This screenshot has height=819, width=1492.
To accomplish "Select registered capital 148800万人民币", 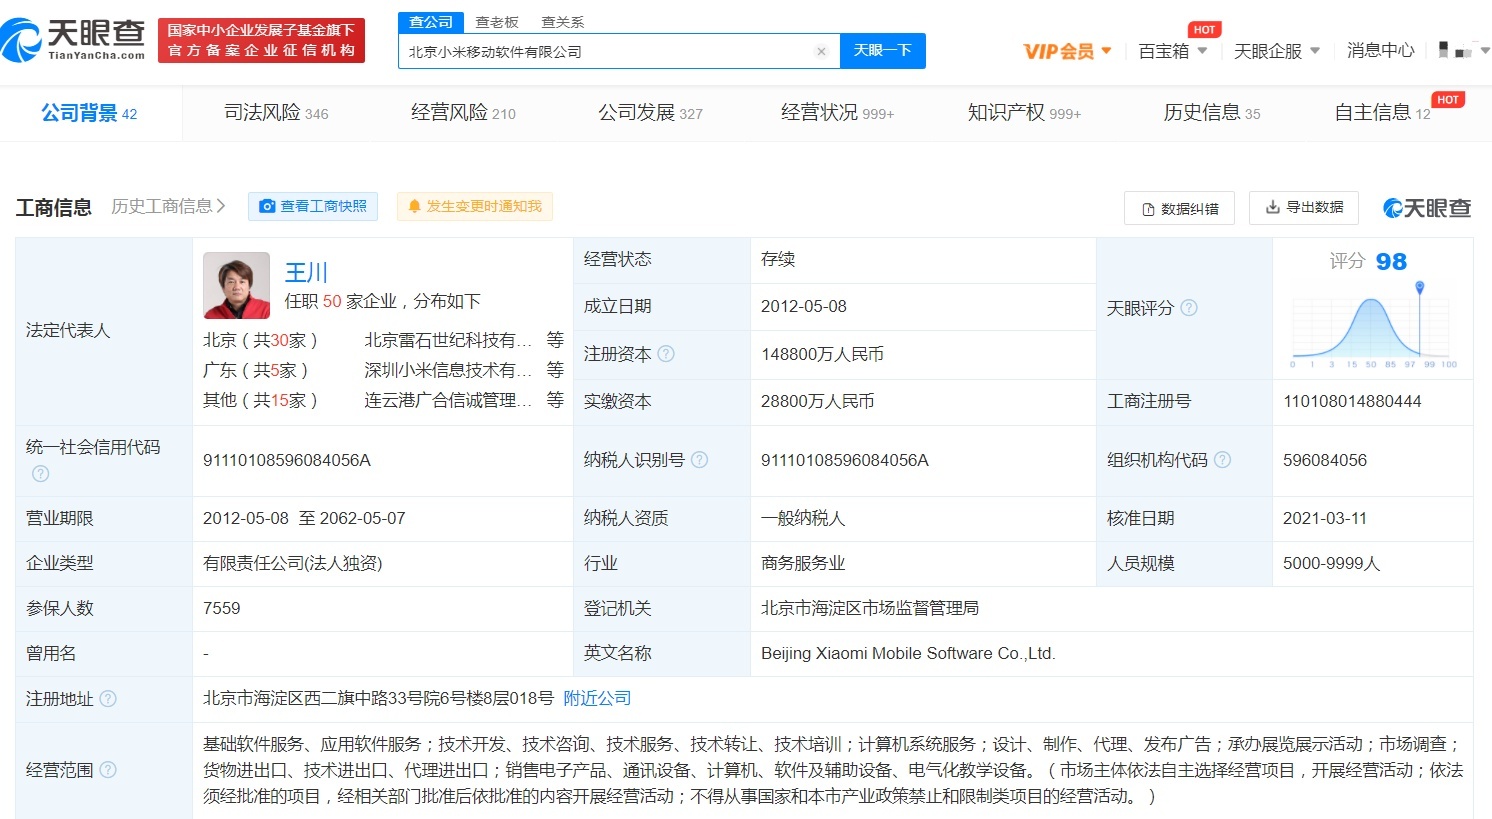I will (822, 354).
